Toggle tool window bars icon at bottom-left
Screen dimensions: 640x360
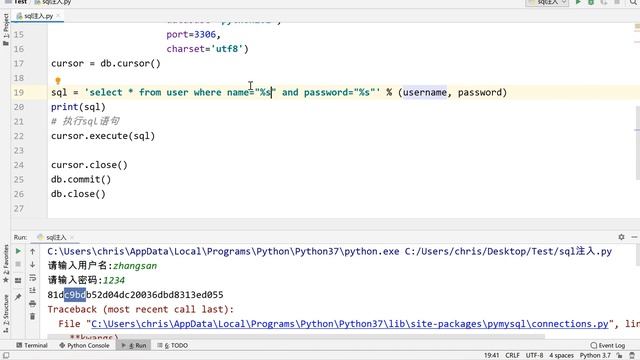pos(6,356)
